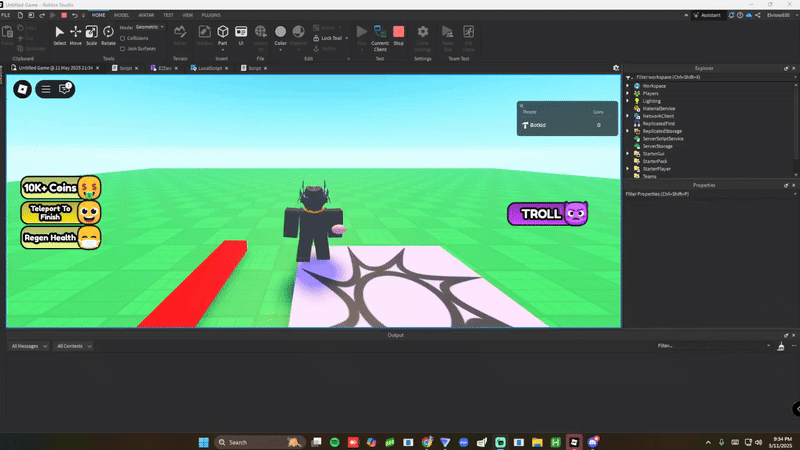Click the red stop square in quick access bar
Screen dimensions: 800x450
(64, 15)
